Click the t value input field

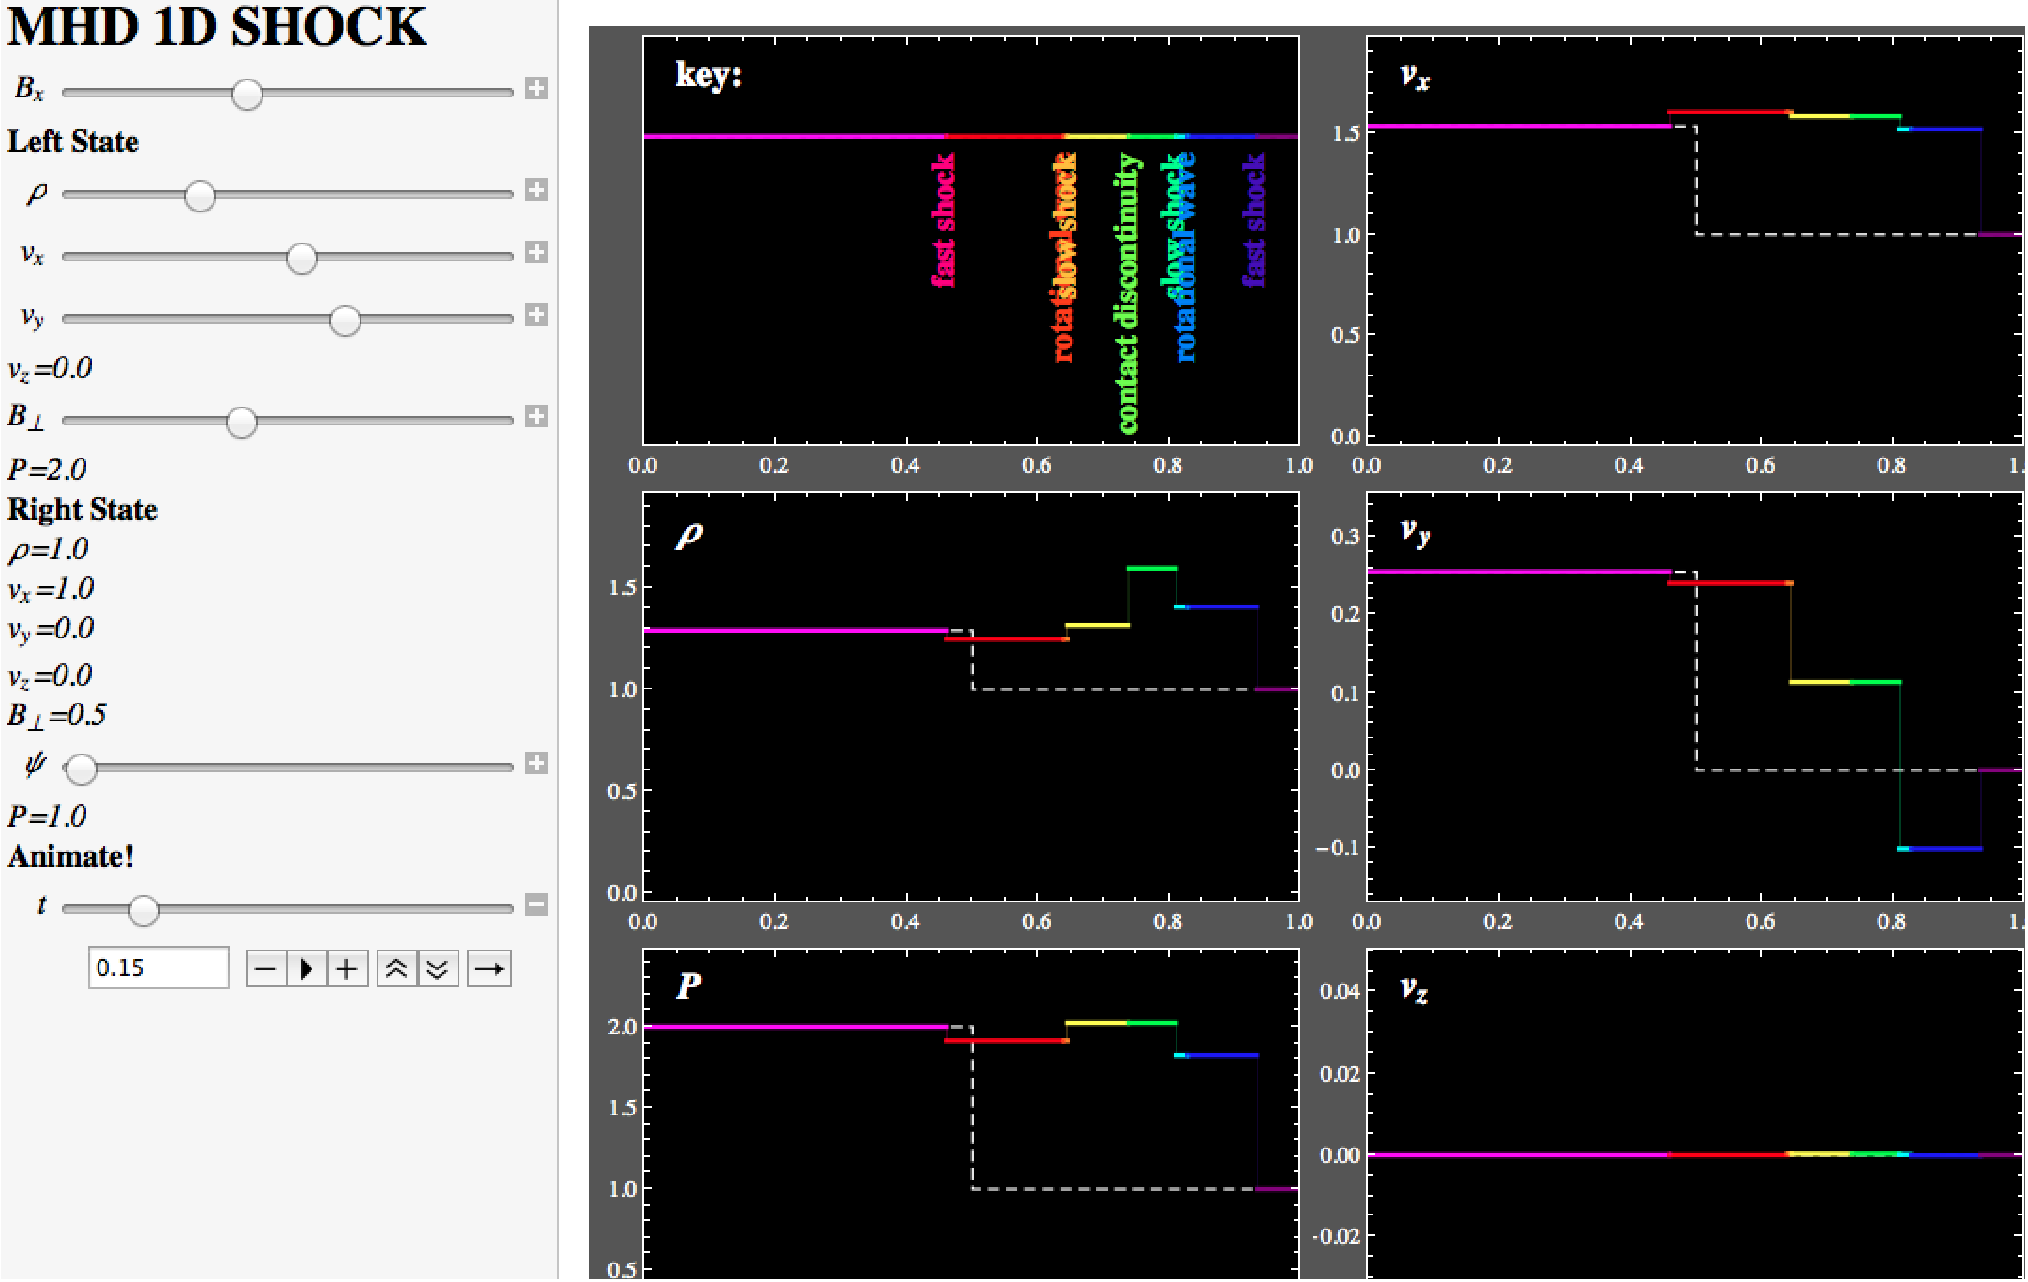click(158, 968)
